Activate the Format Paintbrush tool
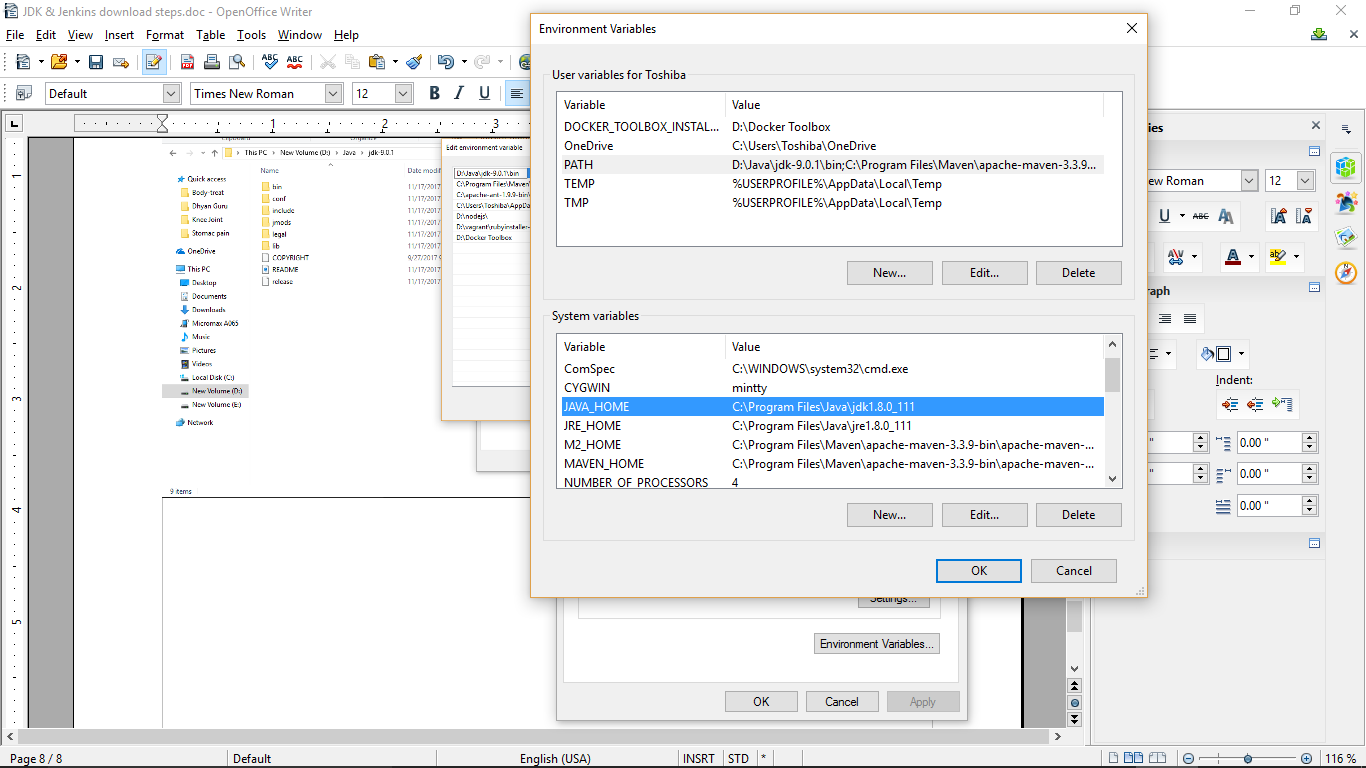Viewport: 1366px width, 768px height. click(414, 62)
